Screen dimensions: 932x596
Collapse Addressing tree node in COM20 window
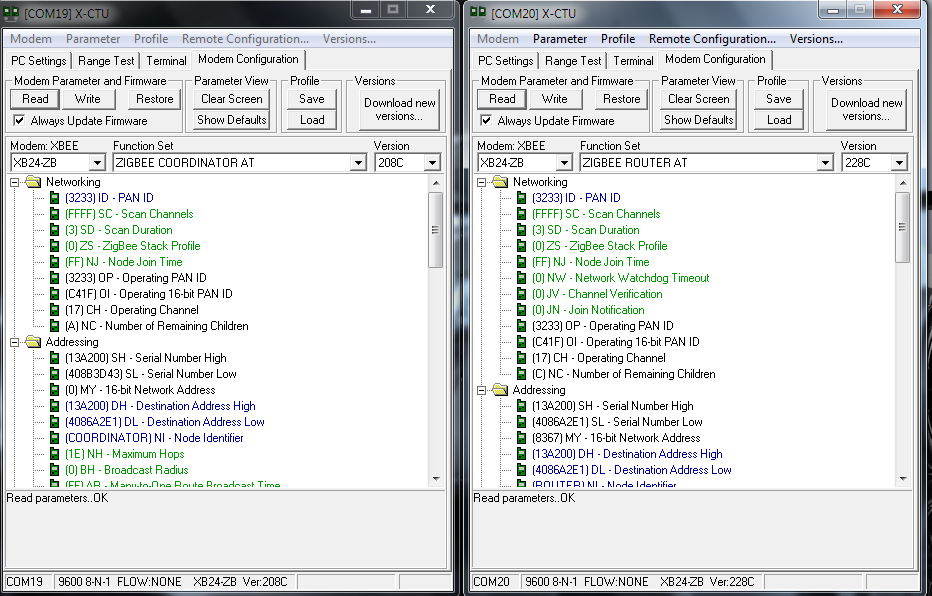(482, 391)
